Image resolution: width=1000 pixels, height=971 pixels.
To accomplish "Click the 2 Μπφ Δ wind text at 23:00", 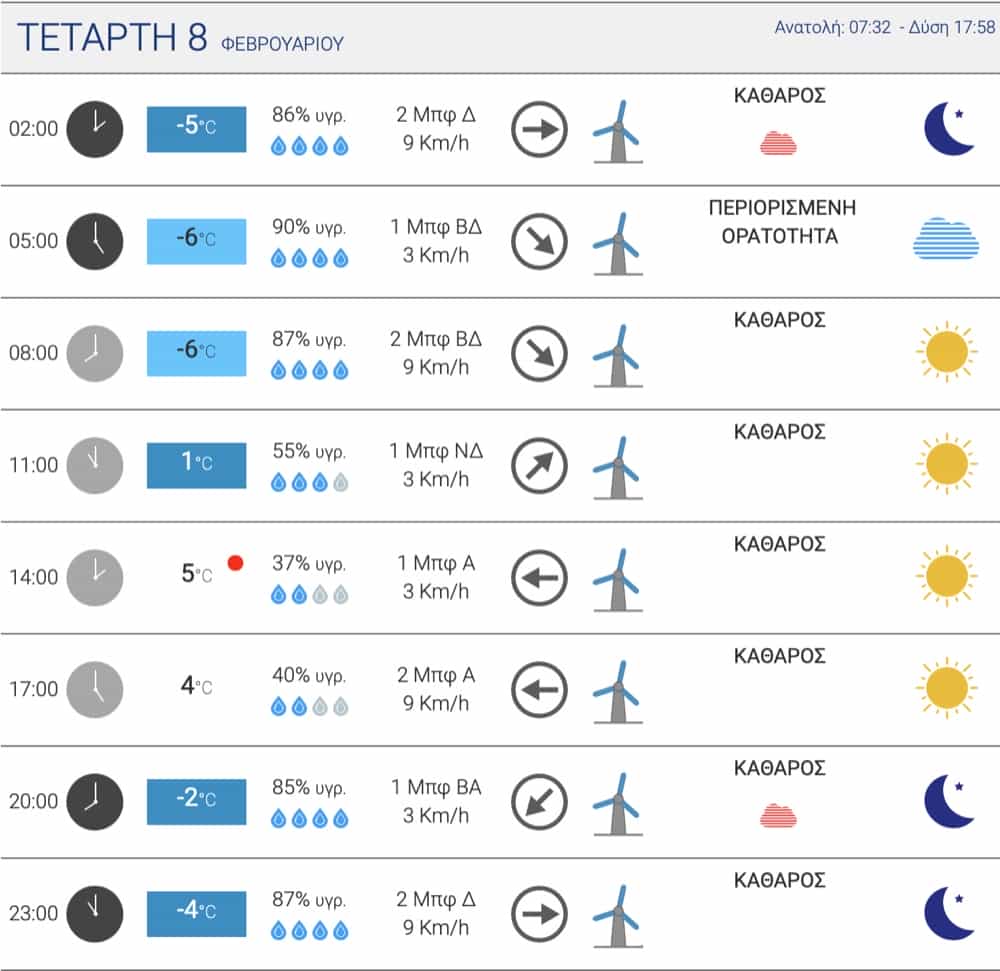I will pos(436,898).
